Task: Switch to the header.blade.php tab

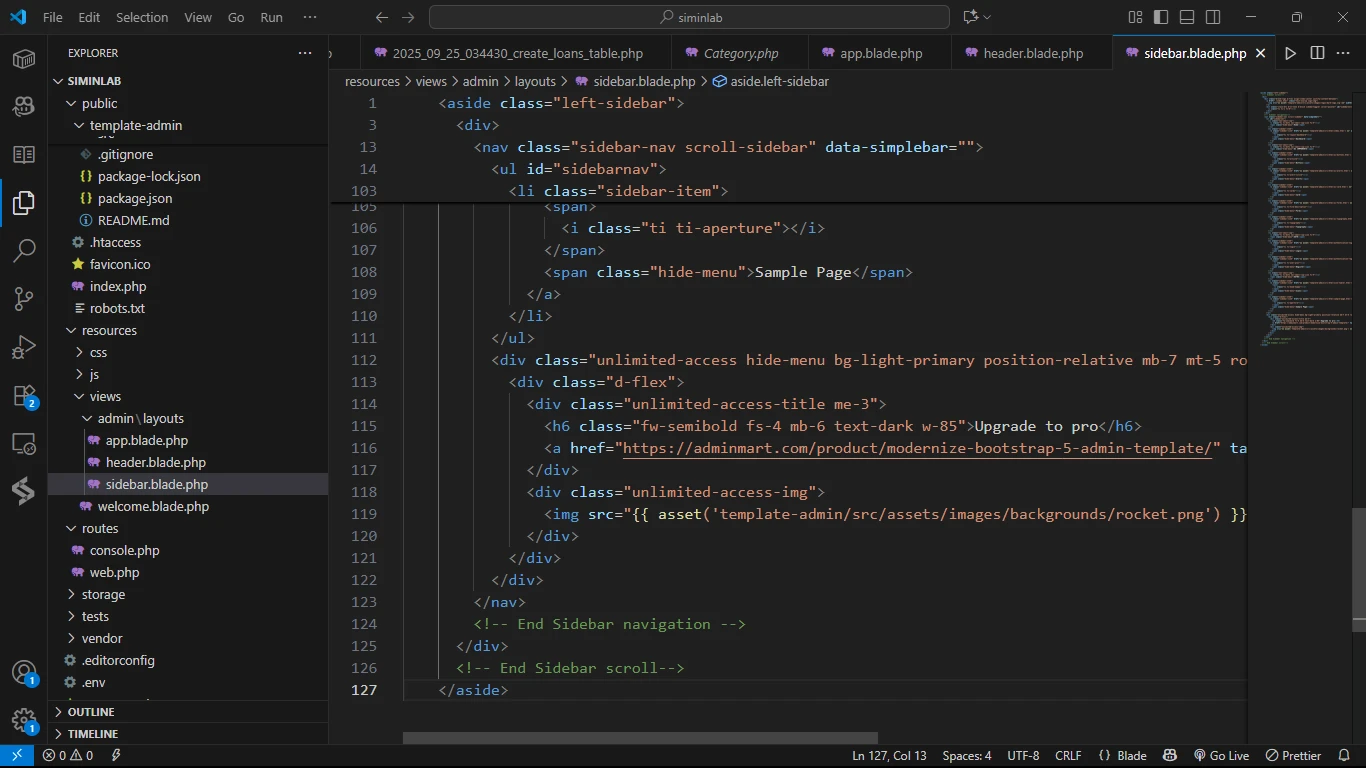Action: tap(1032, 53)
